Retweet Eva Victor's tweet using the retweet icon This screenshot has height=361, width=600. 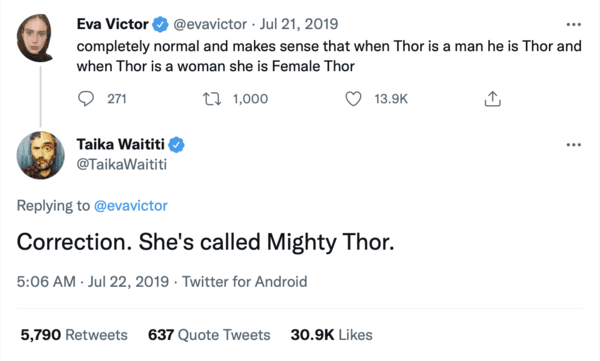(x=212, y=99)
